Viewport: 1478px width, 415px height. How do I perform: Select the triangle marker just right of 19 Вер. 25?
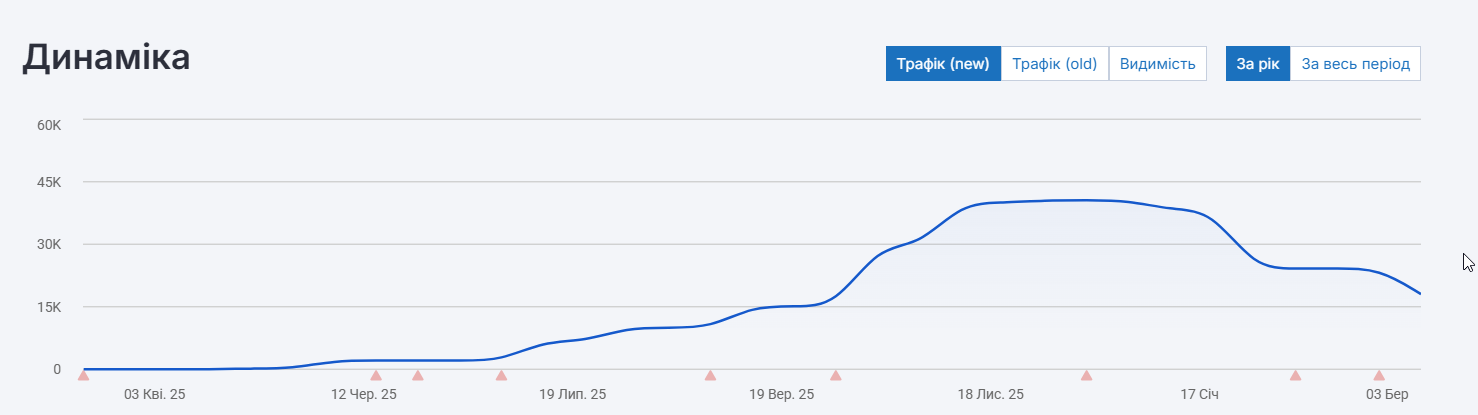point(835,375)
